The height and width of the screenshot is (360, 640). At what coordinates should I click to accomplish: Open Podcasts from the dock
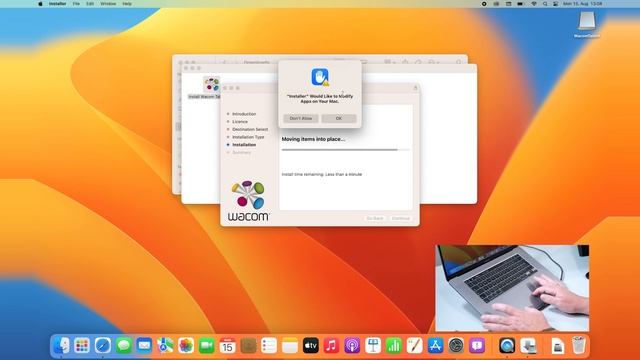[352, 346]
